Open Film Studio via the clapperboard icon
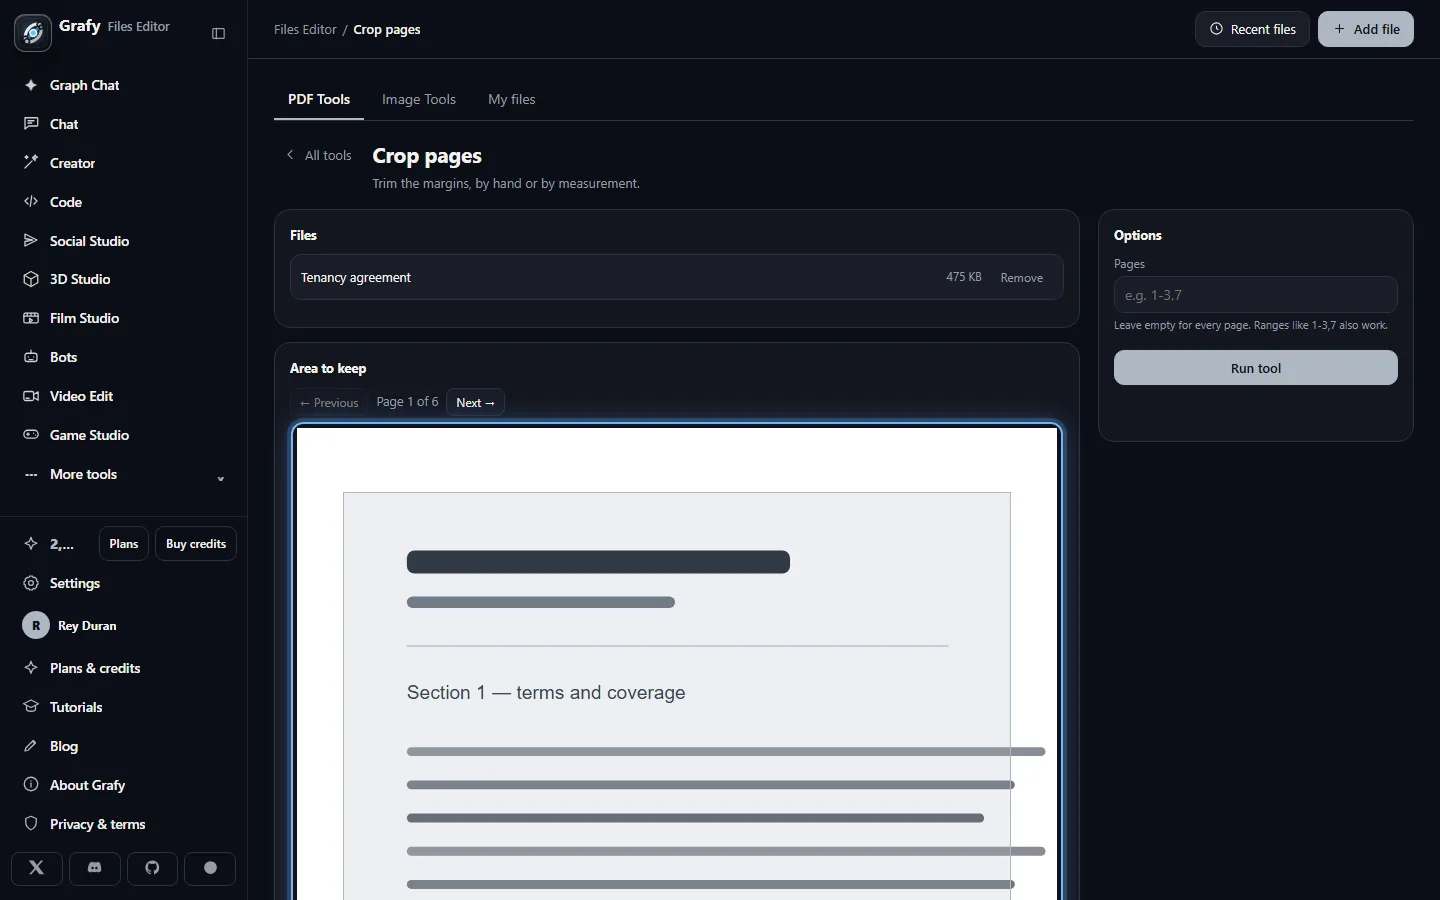 [31, 318]
